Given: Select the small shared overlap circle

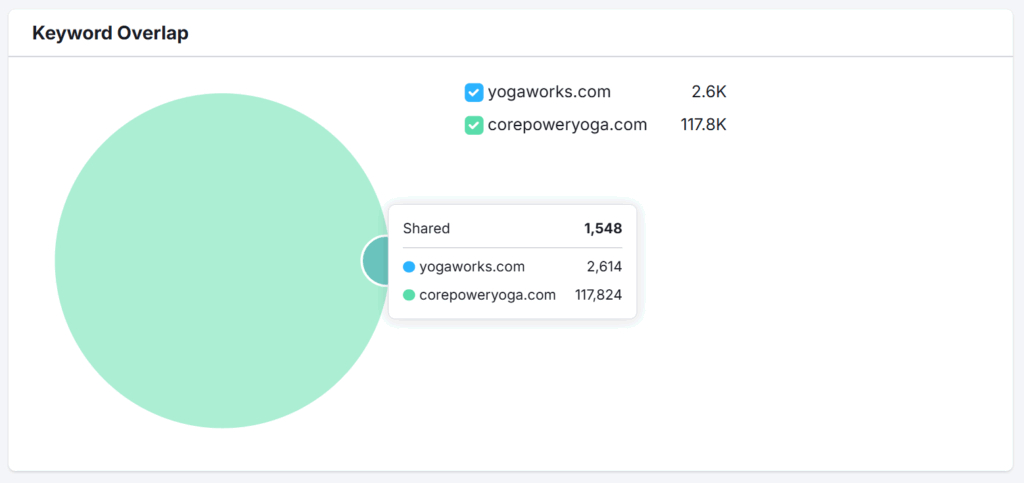Looking at the screenshot, I should click(x=376, y=260).
